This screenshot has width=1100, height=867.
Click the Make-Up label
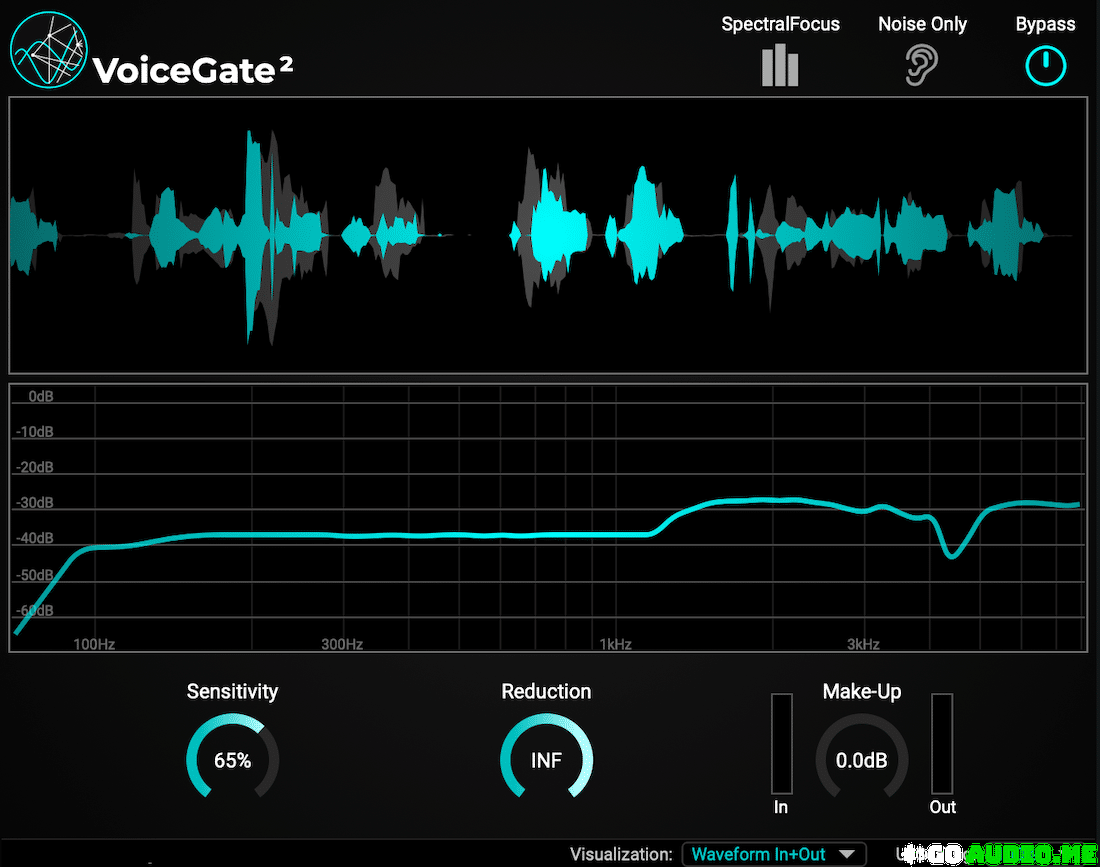[x=861, y=692]
